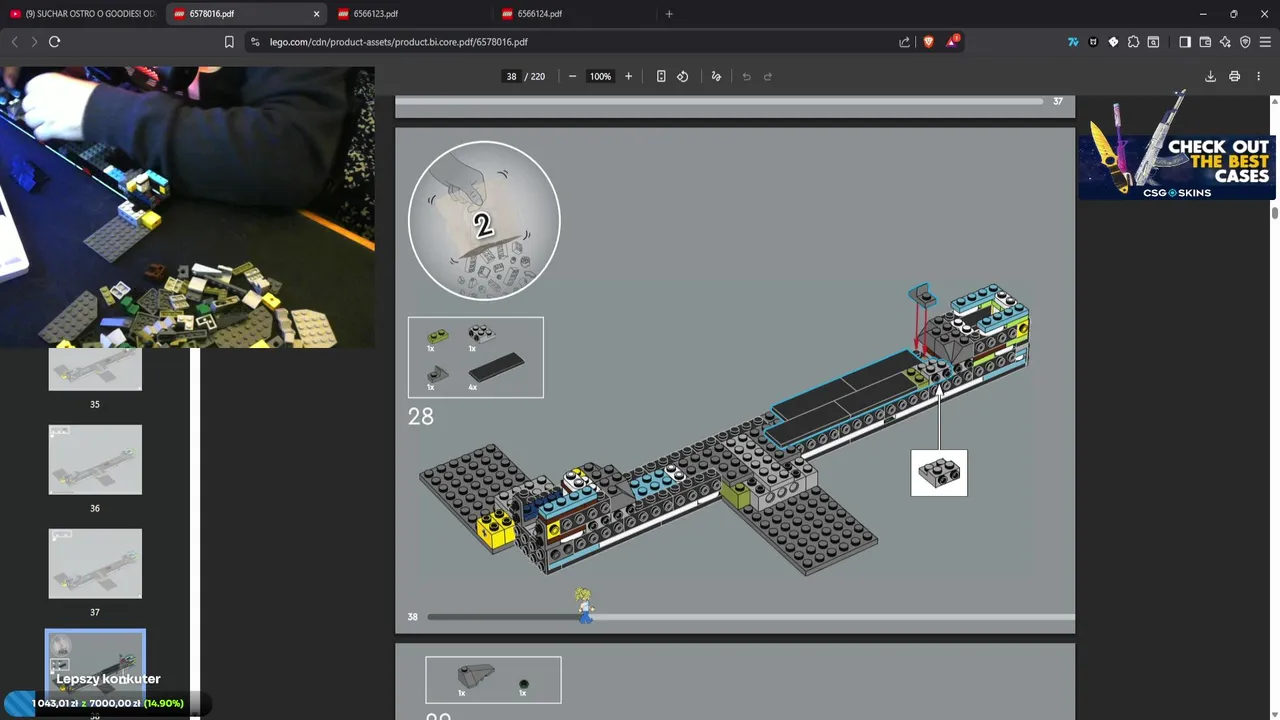Print the PDF document
Viewport: 1280px width, 720px height.
click(1235, 76)
